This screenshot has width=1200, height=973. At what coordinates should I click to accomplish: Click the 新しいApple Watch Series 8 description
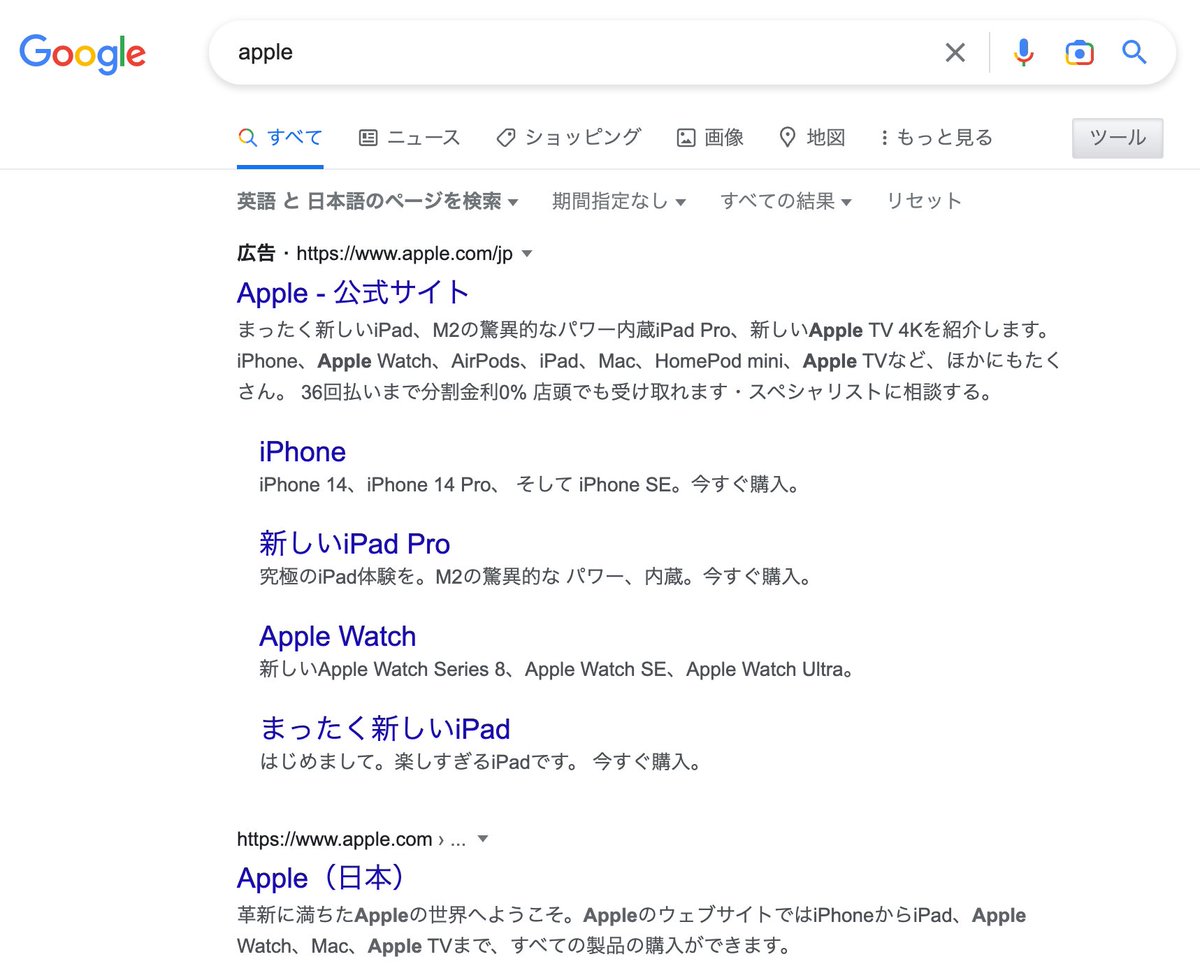click(558, 669)
